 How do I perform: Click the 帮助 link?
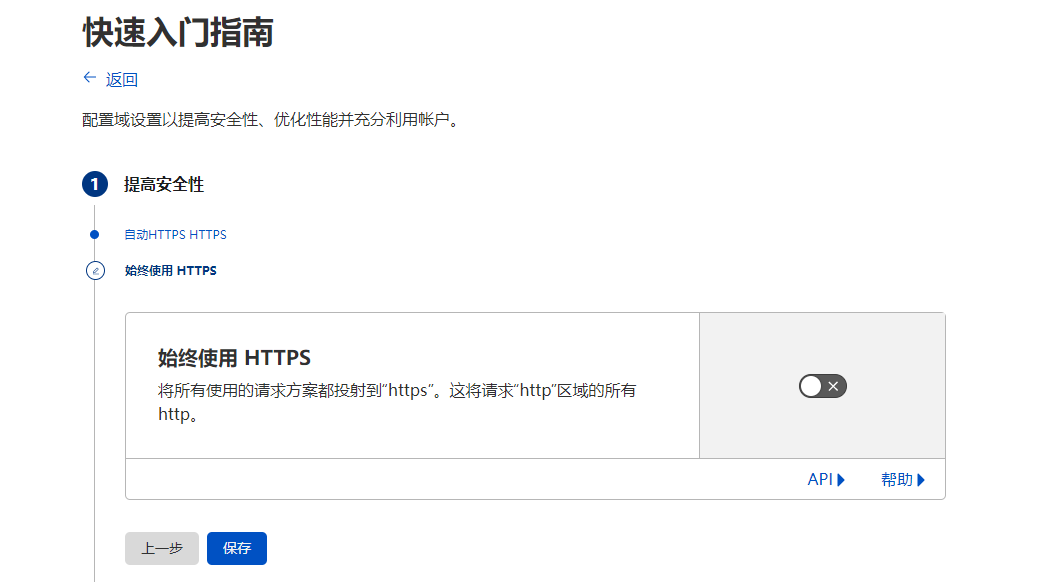pos(898,479)
